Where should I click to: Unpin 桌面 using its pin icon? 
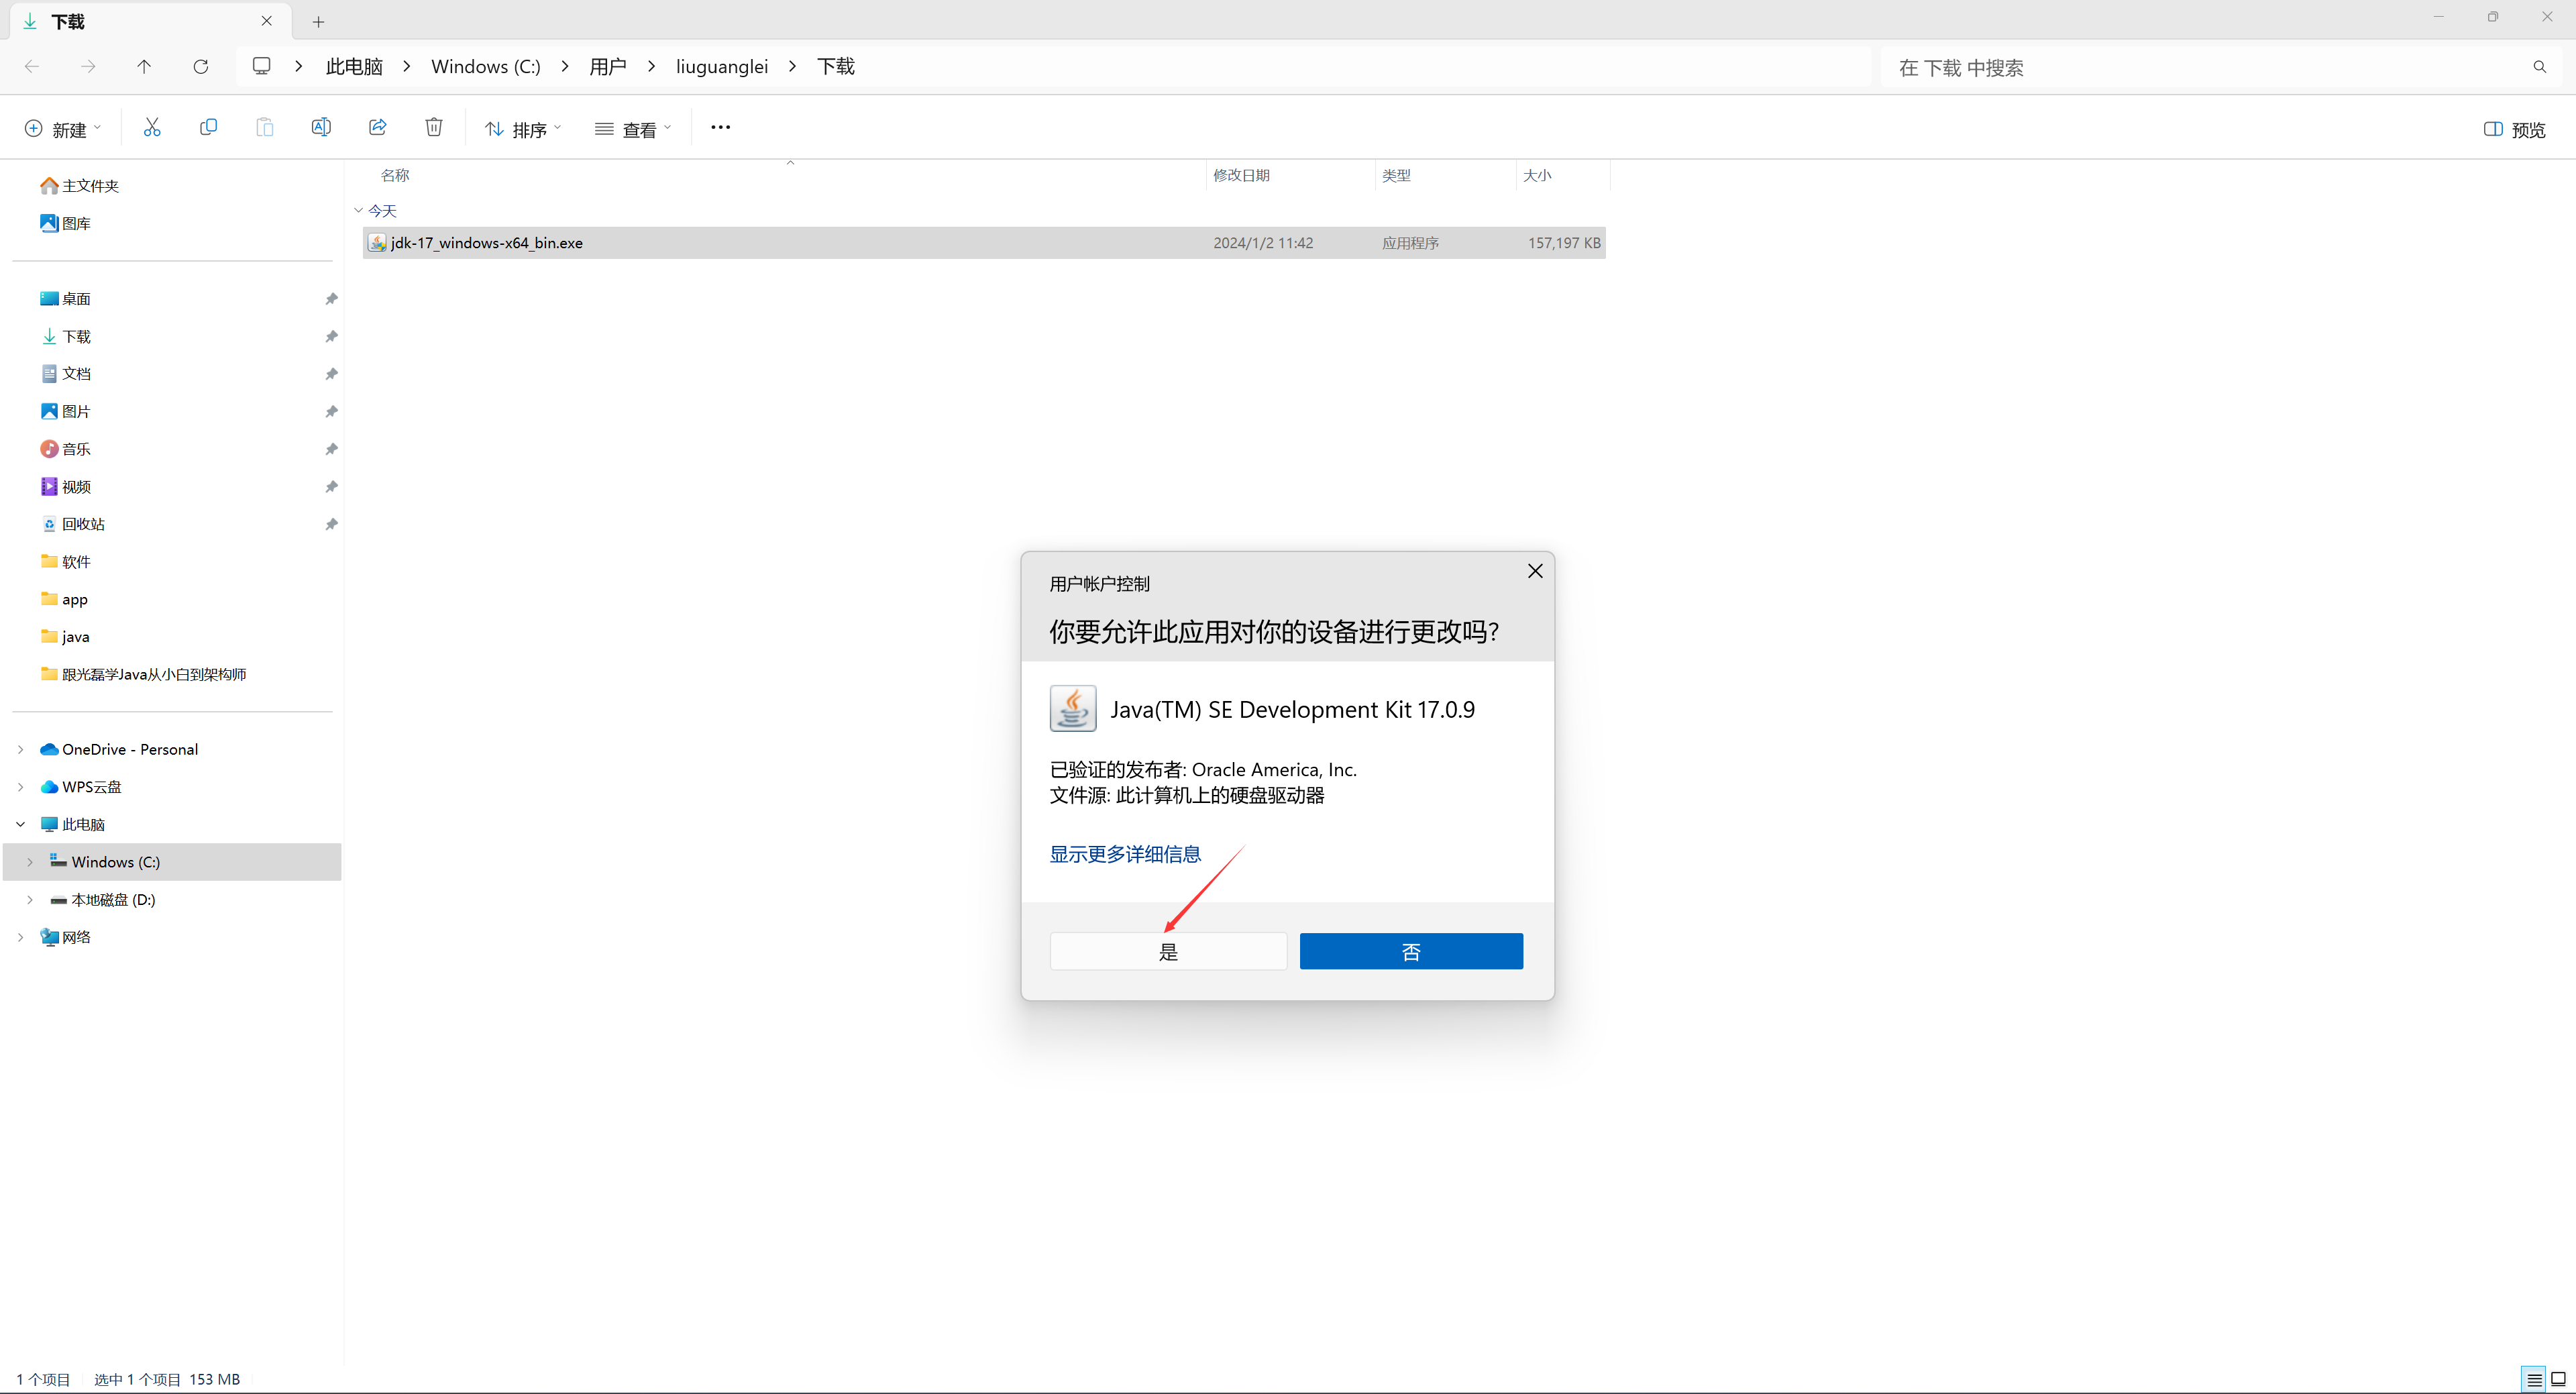(331, 299)
